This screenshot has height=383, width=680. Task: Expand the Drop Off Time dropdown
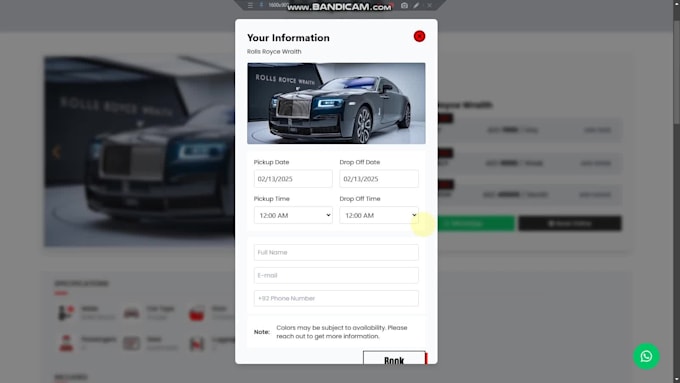coord(379,215)
